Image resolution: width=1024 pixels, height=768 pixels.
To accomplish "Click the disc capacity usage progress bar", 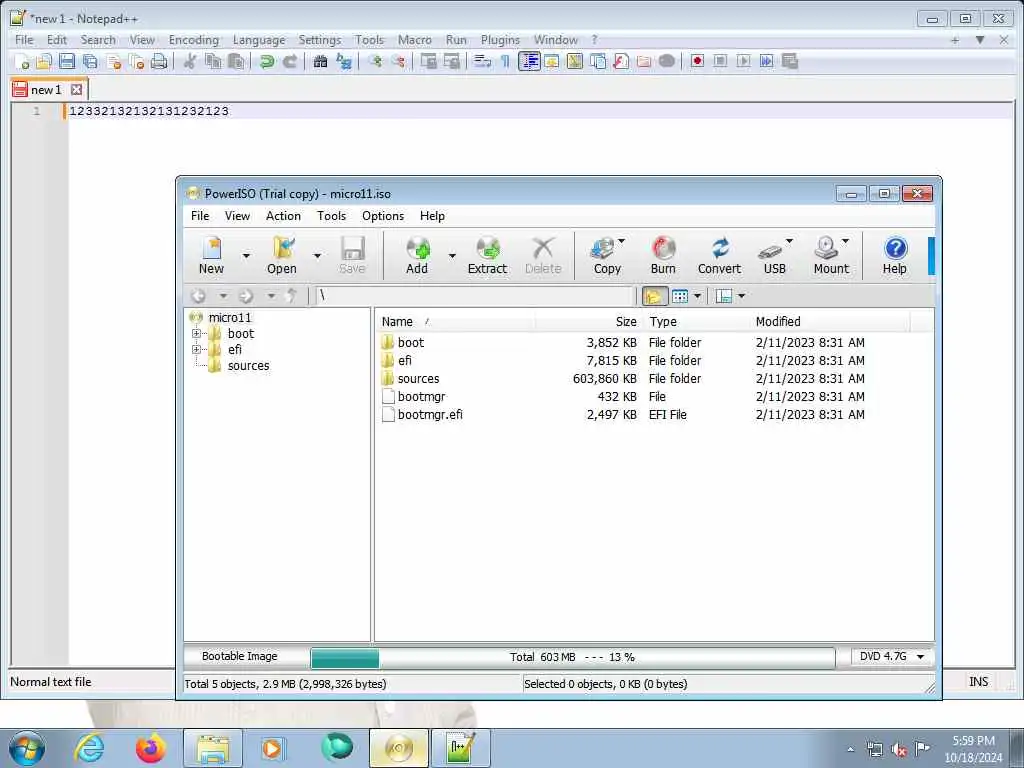I will click(573, 658).
